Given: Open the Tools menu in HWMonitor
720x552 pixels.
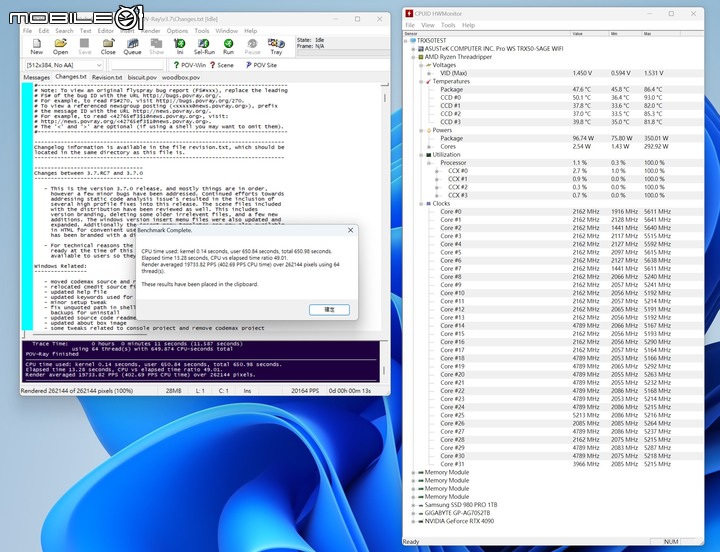Looking at the screenshot, I should tap(448, 25).
